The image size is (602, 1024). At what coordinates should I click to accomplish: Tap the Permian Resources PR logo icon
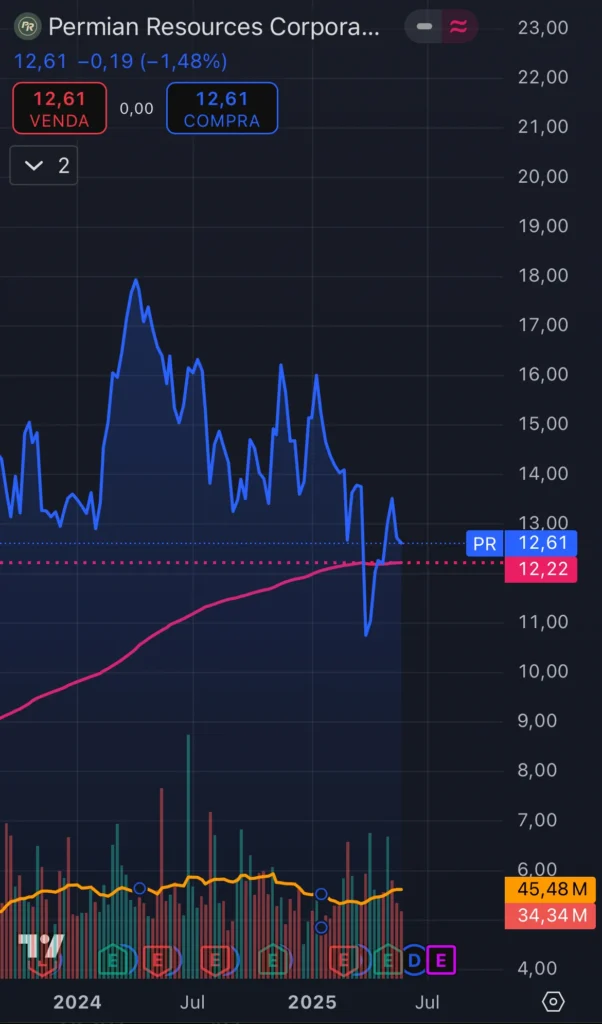click(x=27, y=27)
